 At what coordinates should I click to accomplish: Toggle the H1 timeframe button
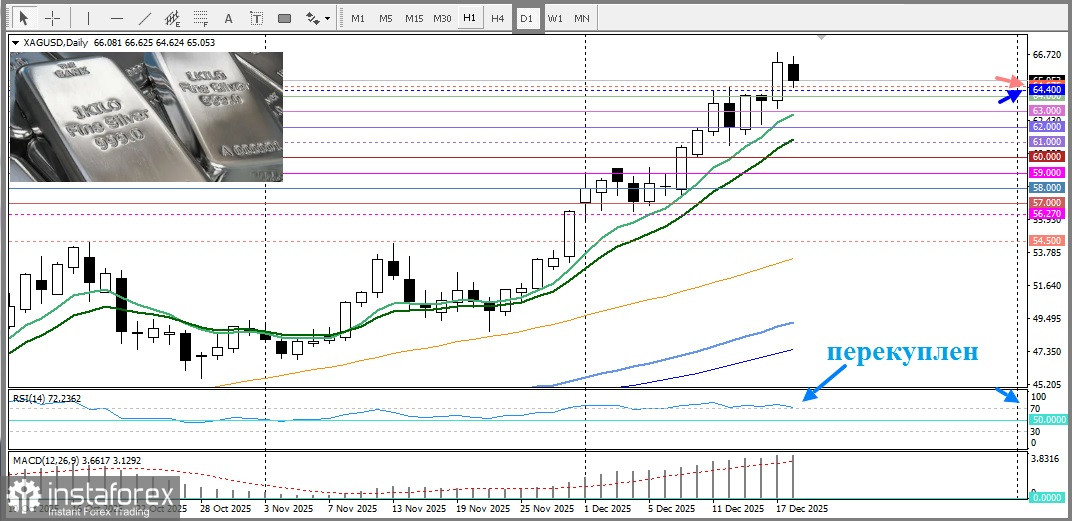pyautogui.click(x=469, y=18)
